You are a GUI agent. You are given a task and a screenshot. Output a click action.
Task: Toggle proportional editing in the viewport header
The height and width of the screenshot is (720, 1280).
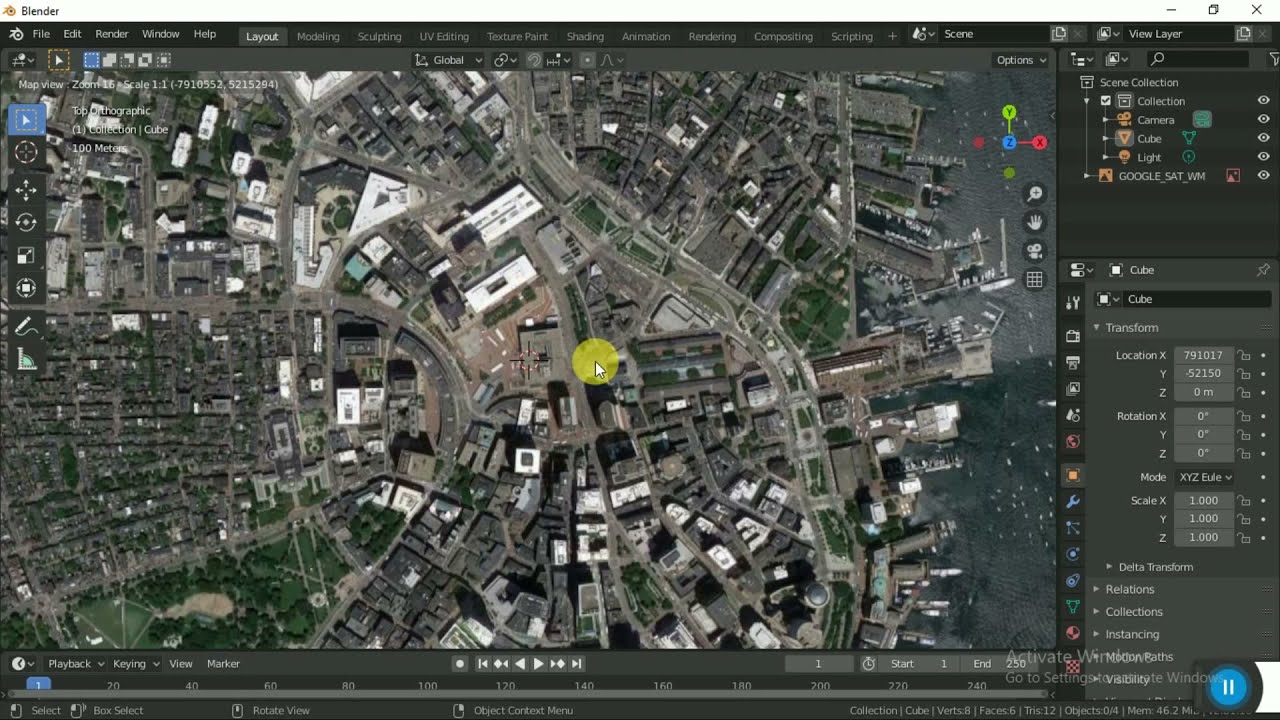click(x=587, y=60)
